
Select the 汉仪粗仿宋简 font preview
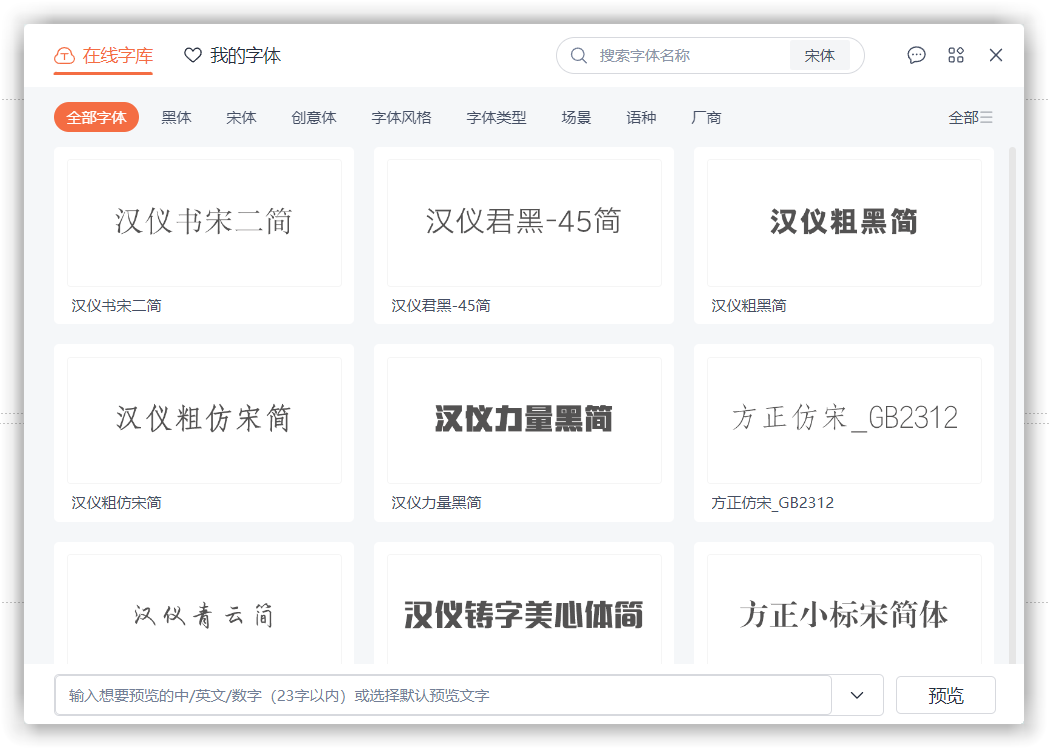[204, 420]
